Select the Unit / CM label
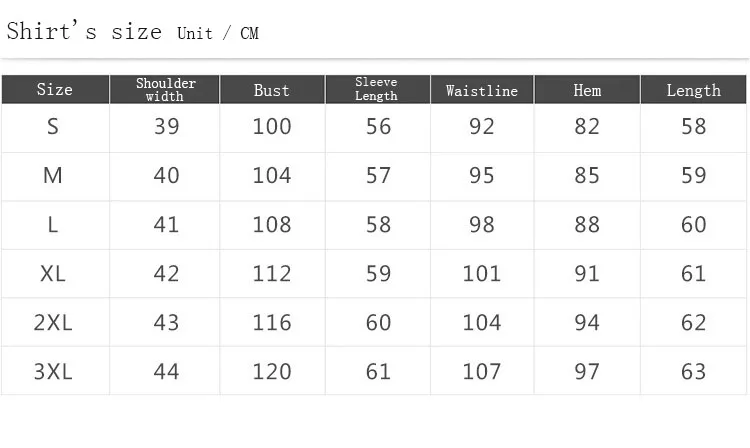Image resolution: width=750 pixels, height=448 pixels. click(218, 33)
